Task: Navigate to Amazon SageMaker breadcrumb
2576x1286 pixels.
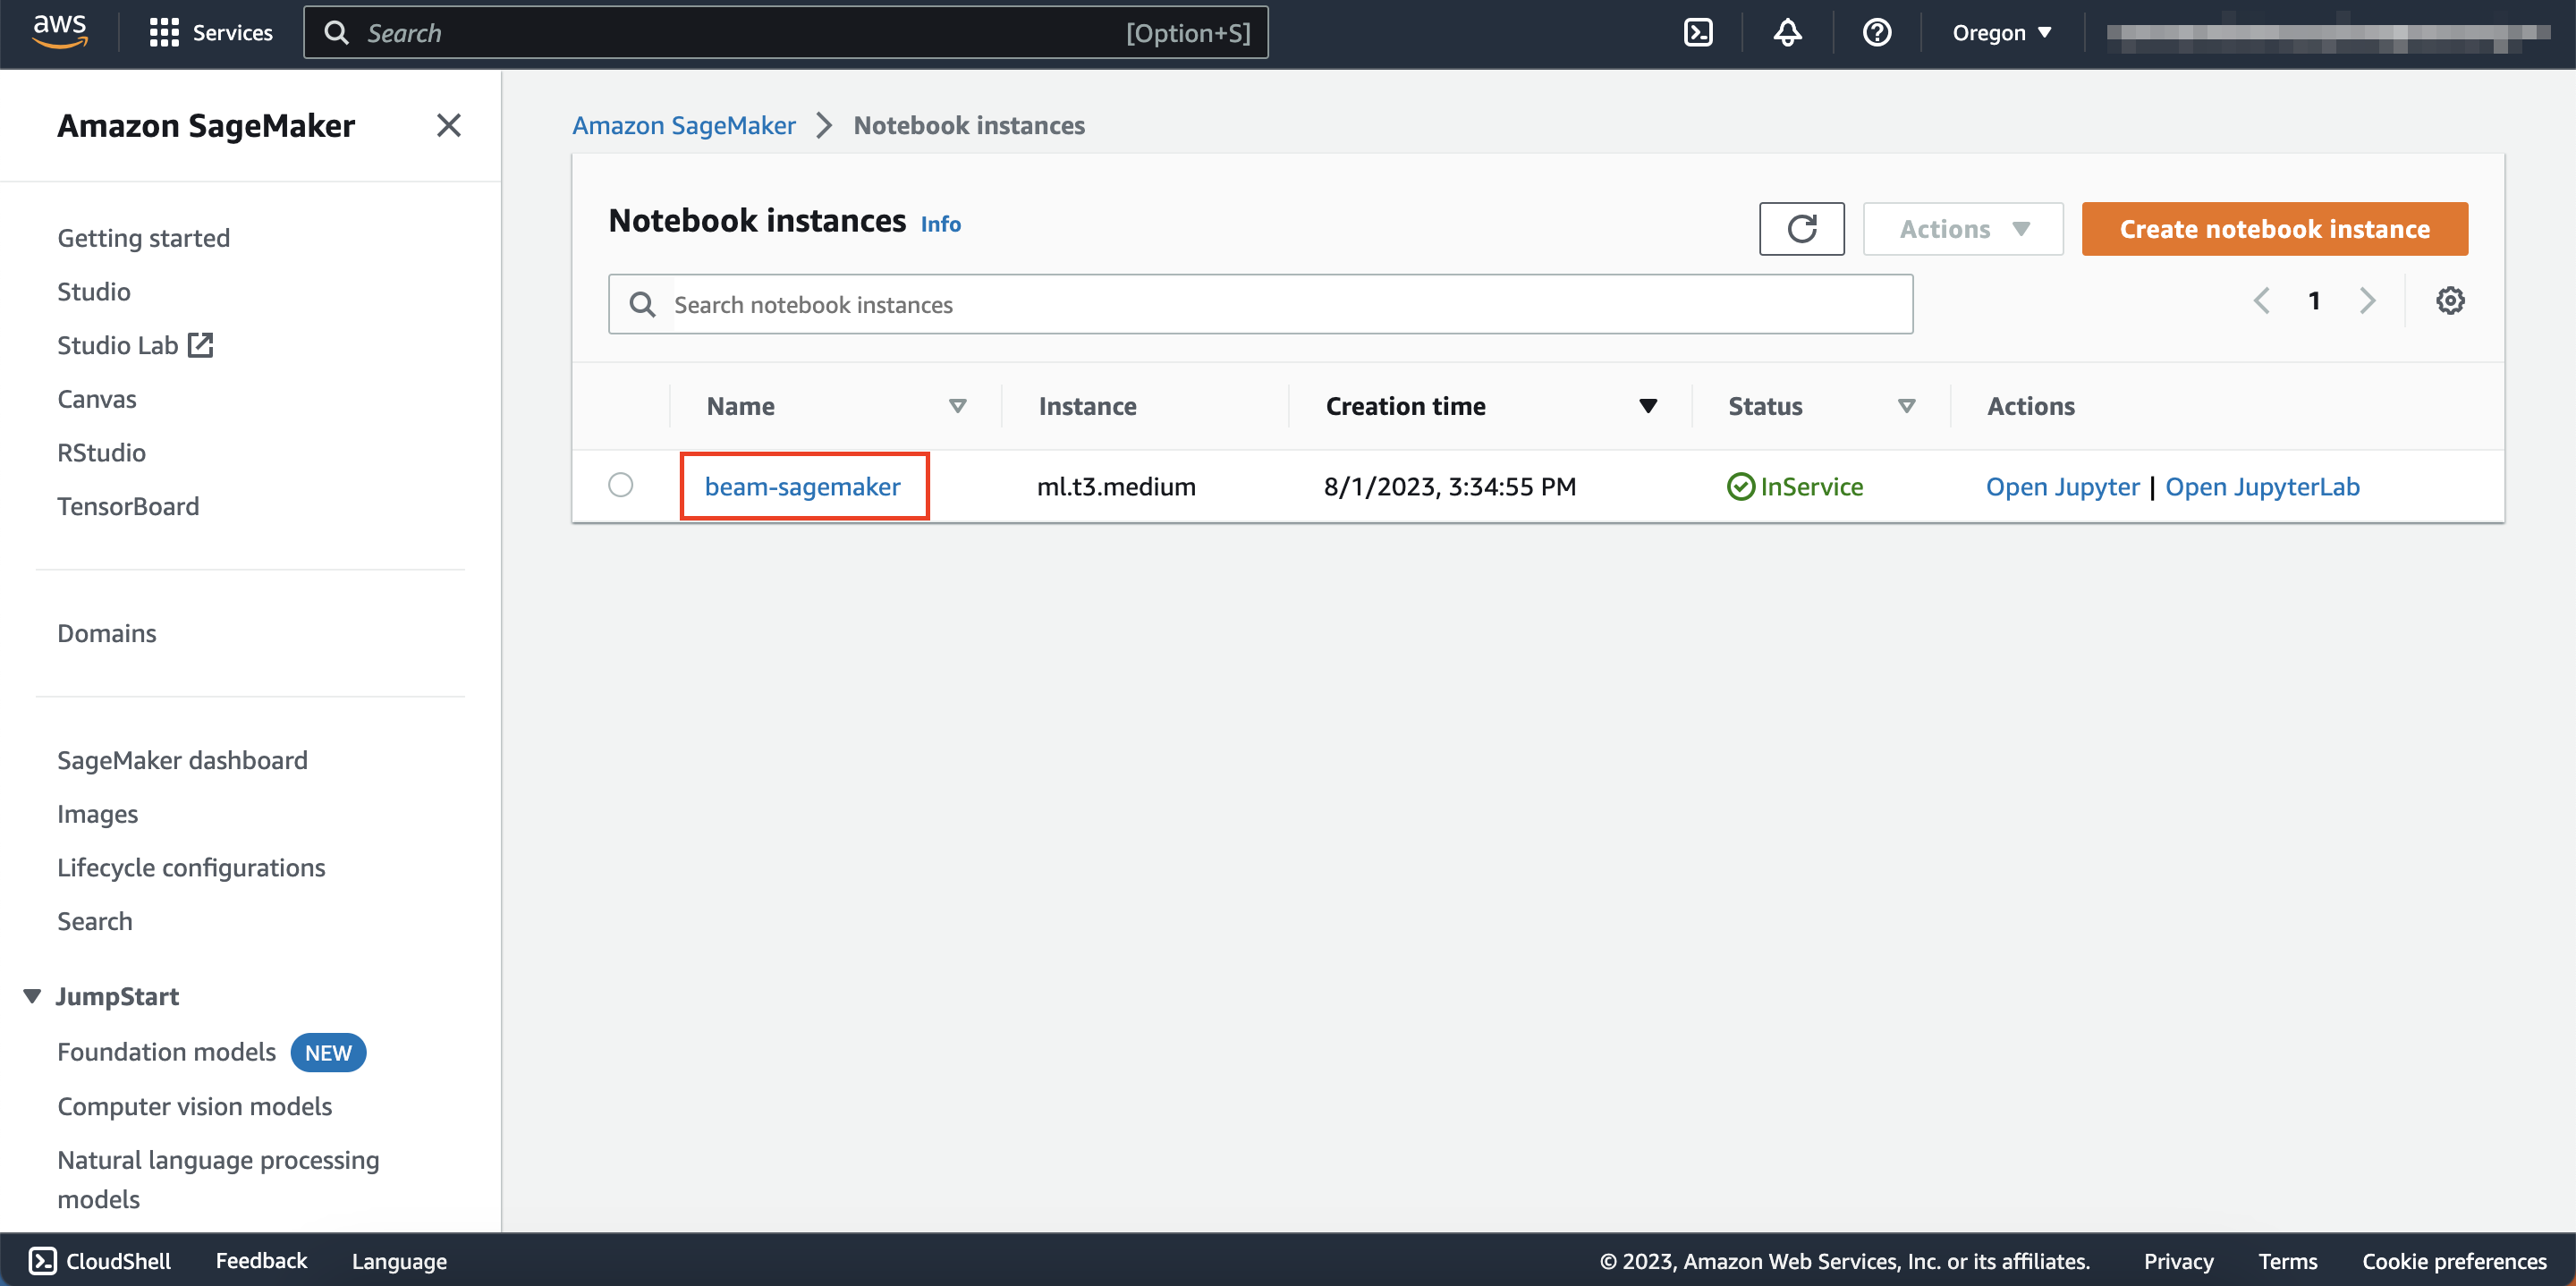Action: pyautogui.click(x=683, y=125)
